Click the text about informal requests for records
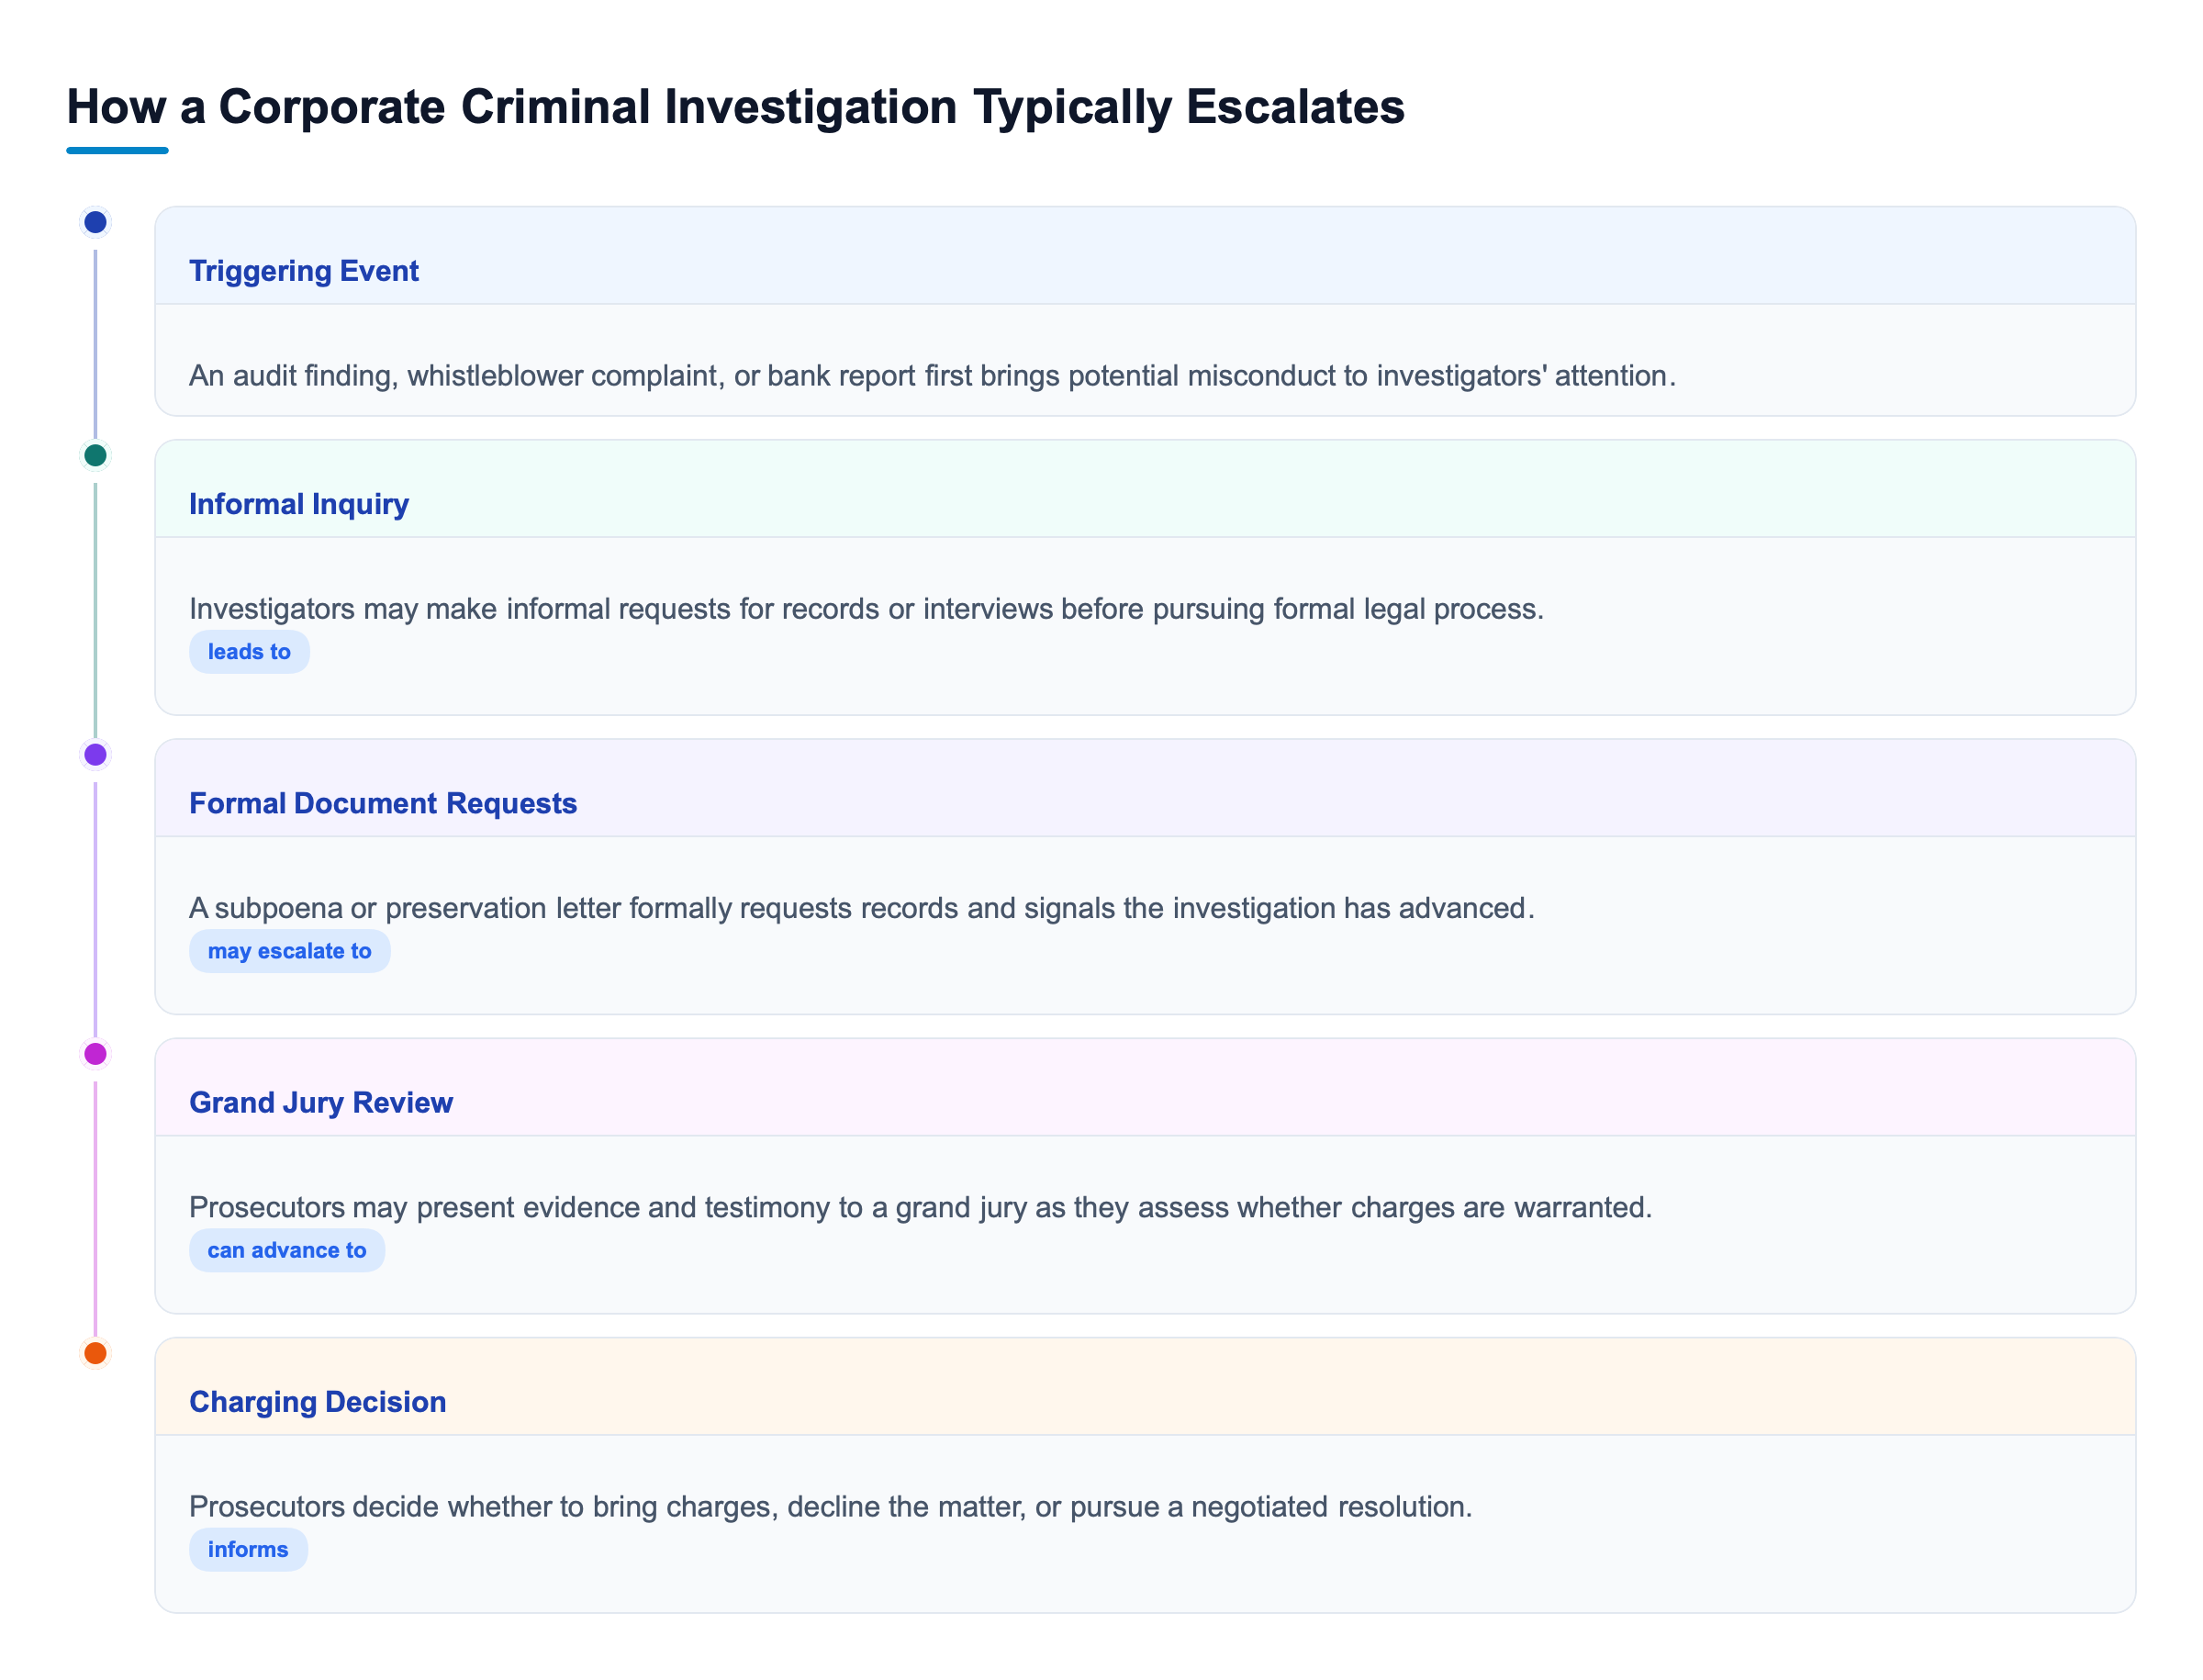 tap(866, 609)
